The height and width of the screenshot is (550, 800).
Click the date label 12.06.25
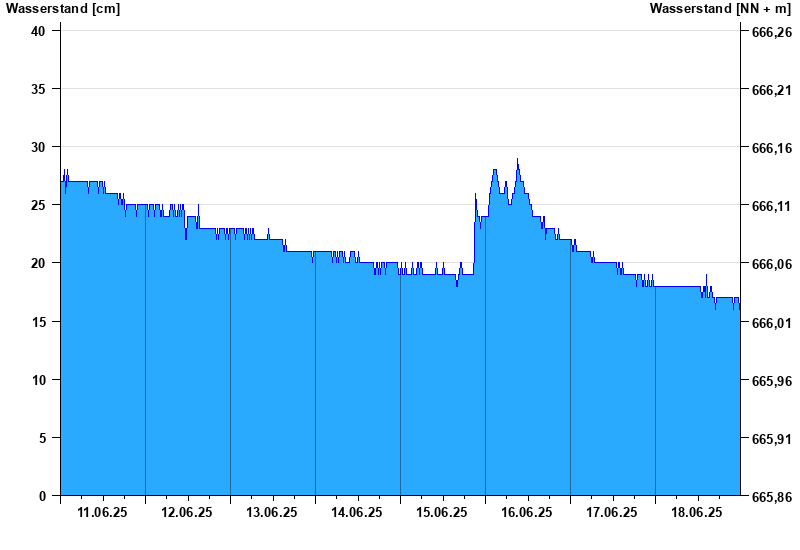point(187,512)
